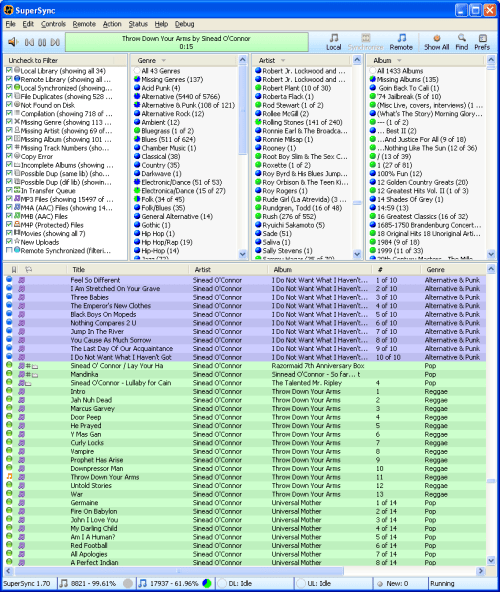Viewport: 500px width, 592px height.
Task: Click the remote library note icon in status bar
Action: (x=142, y=583)
